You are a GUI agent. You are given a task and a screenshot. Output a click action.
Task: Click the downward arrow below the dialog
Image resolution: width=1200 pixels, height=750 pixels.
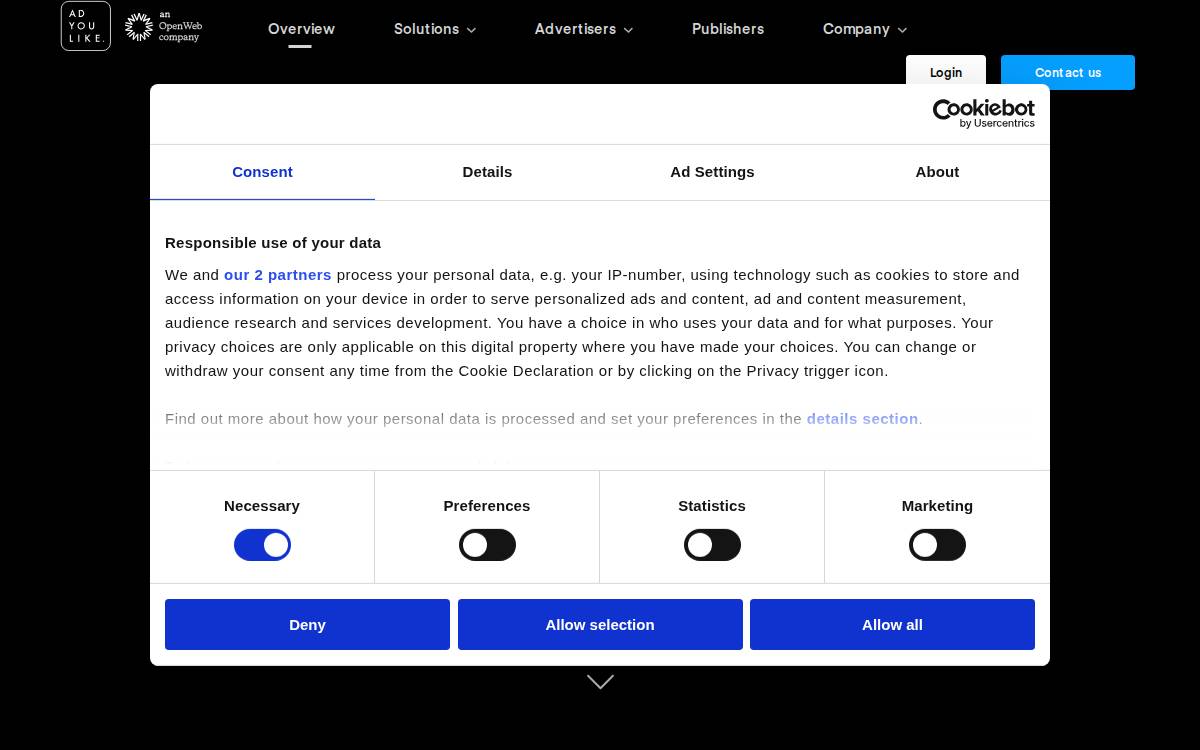pyautogui.click(x=600, y=682)
